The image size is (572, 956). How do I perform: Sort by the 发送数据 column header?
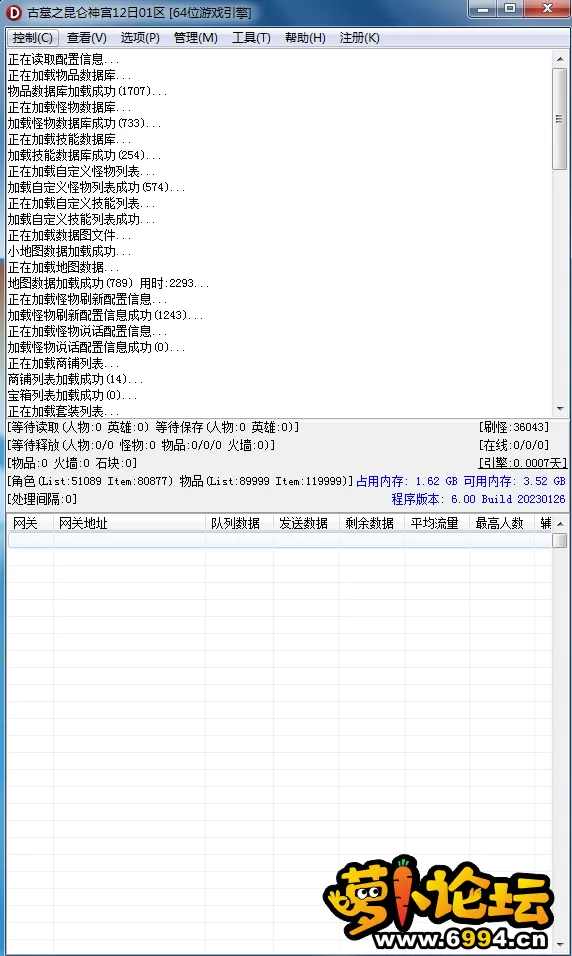click(x=307, y=523)
